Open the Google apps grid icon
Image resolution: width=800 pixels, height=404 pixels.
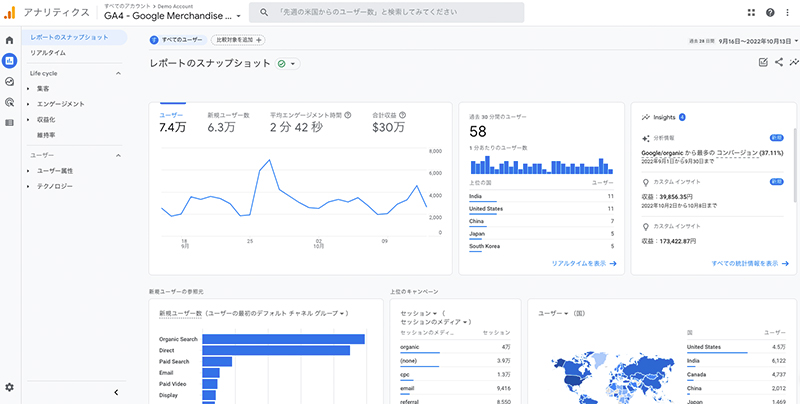[751, 13]
